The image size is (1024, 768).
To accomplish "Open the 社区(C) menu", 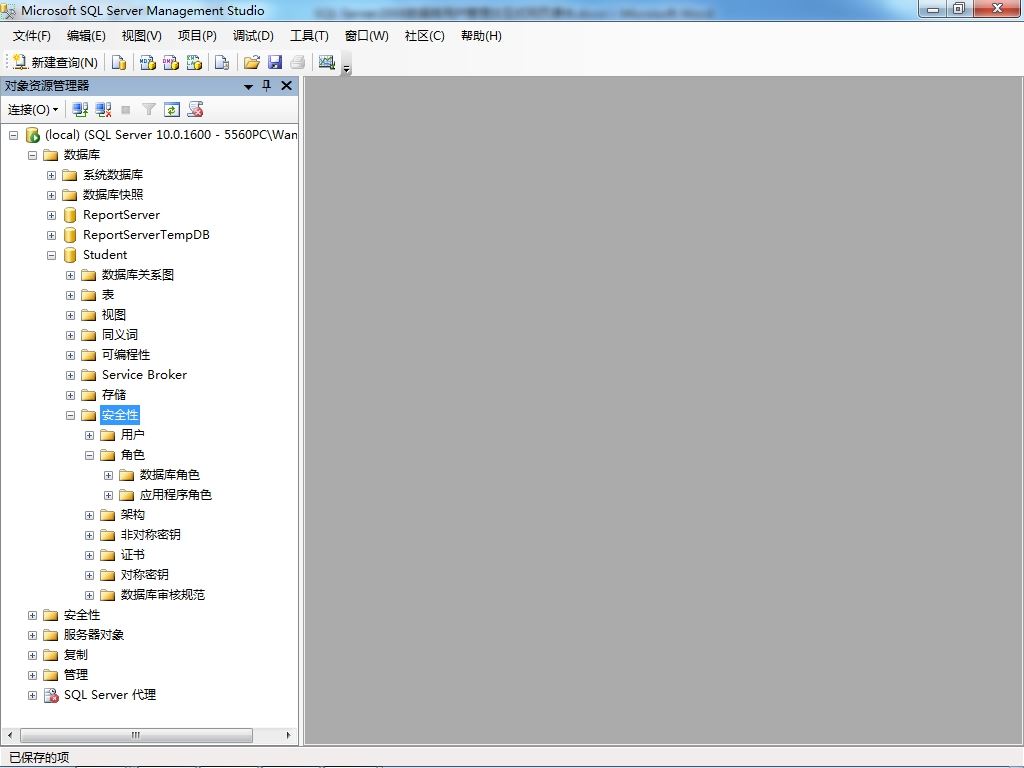I will point(424,36).
